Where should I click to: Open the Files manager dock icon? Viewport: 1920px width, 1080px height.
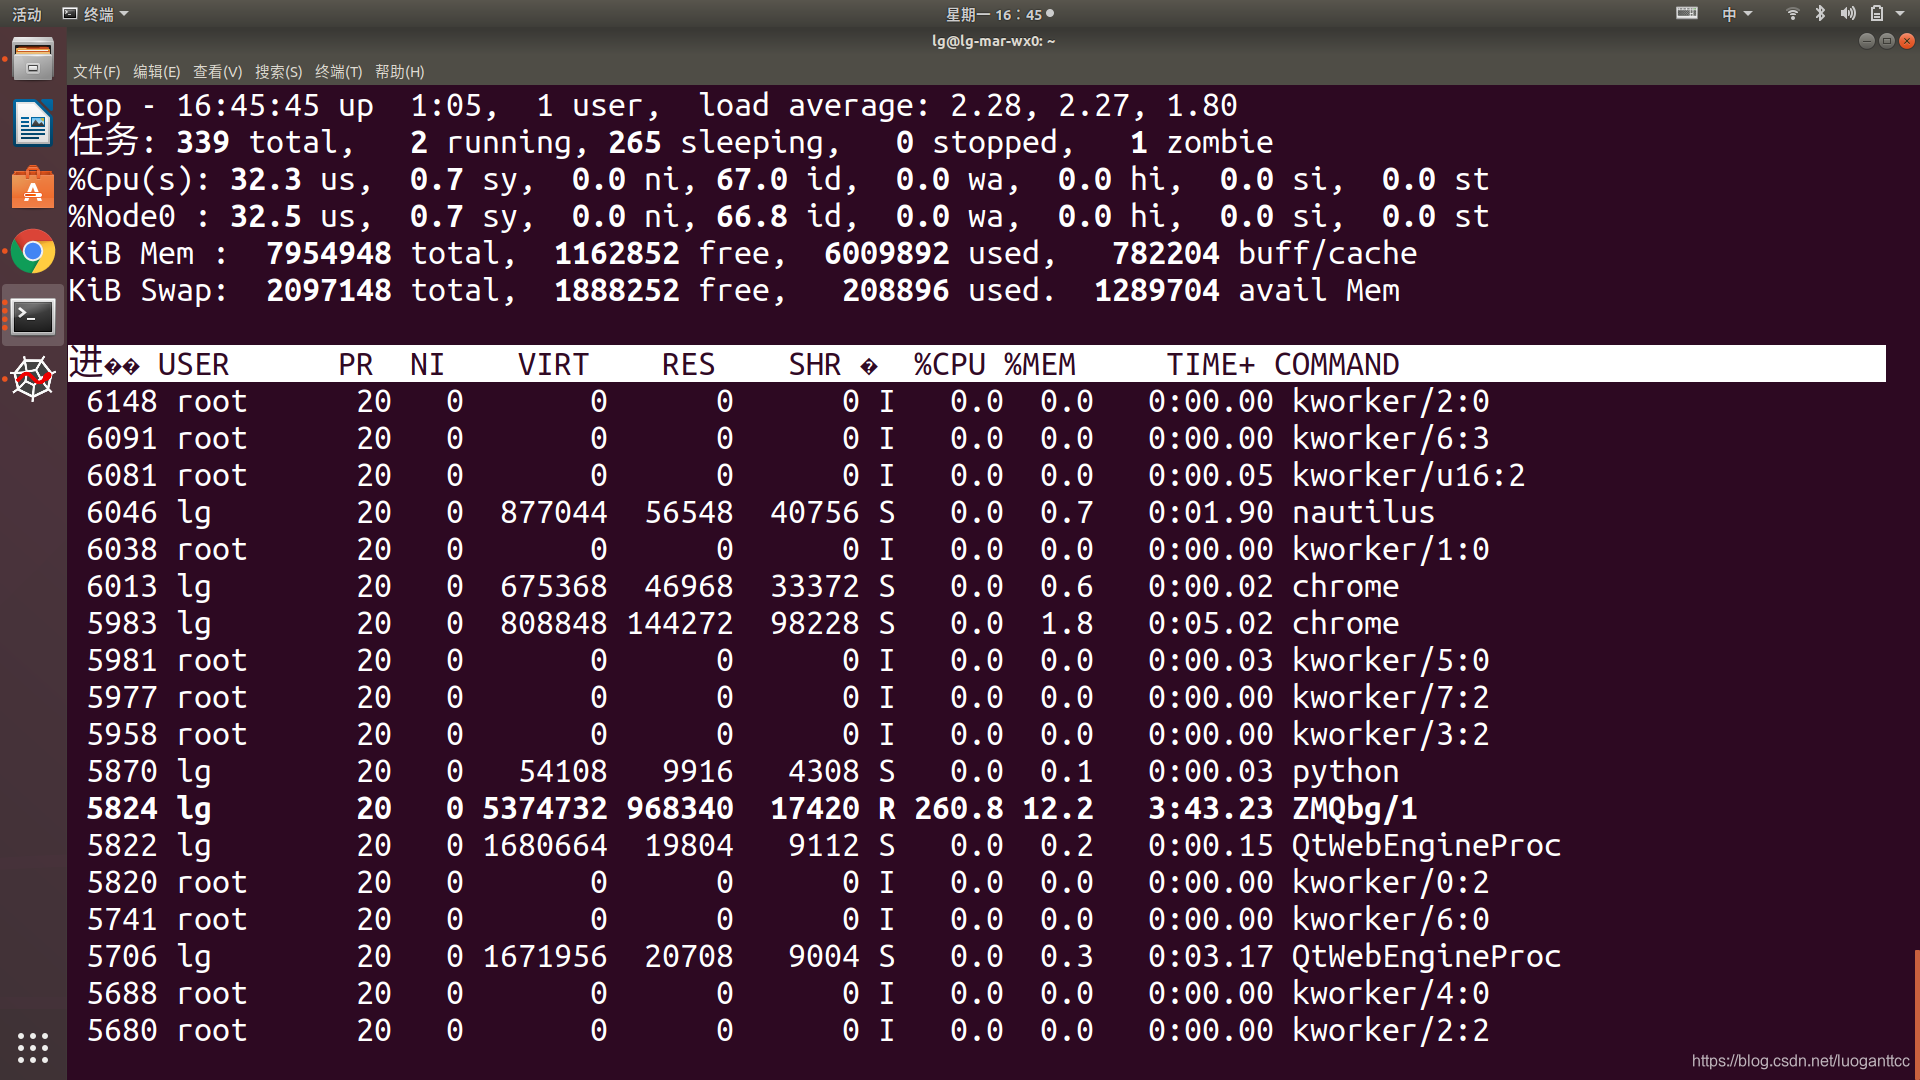tap(33, 60)
